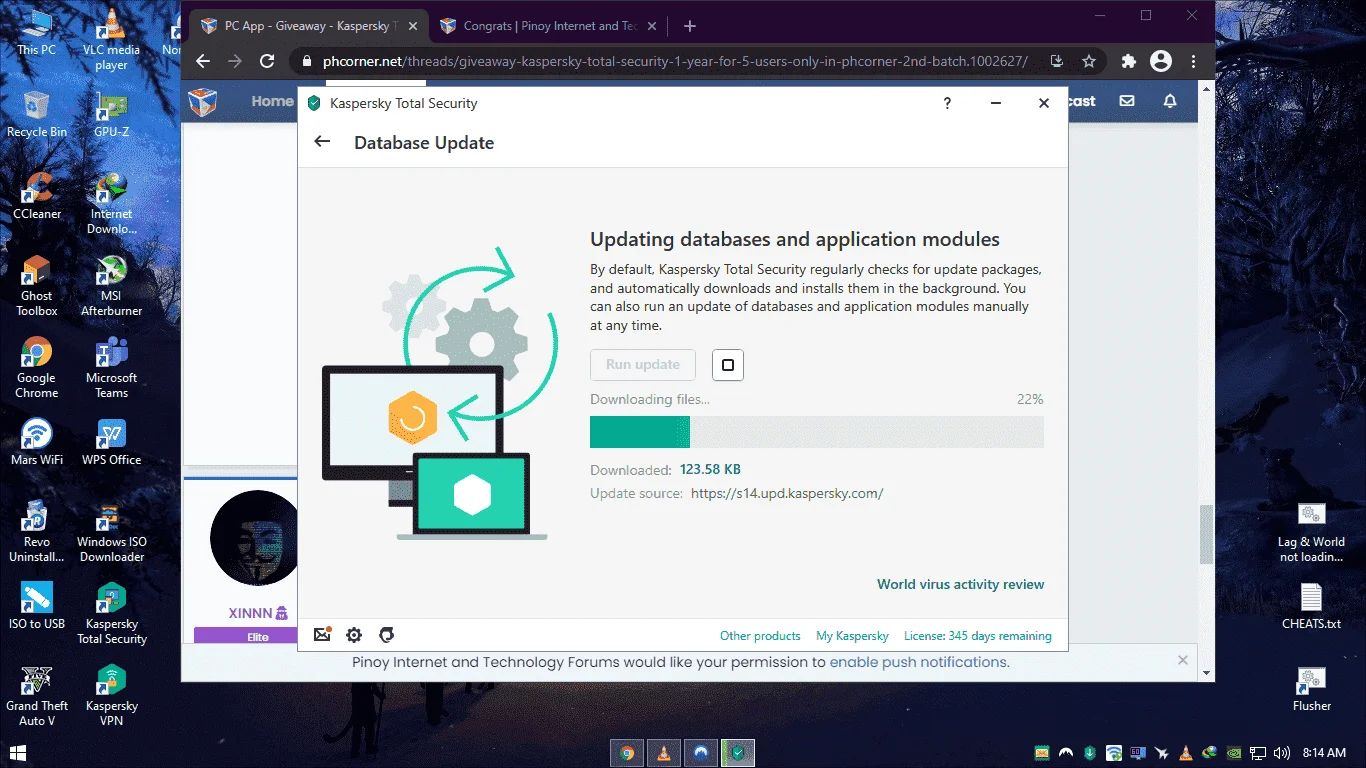
Task: Click the update source URL text
Action: click(787, 493)
